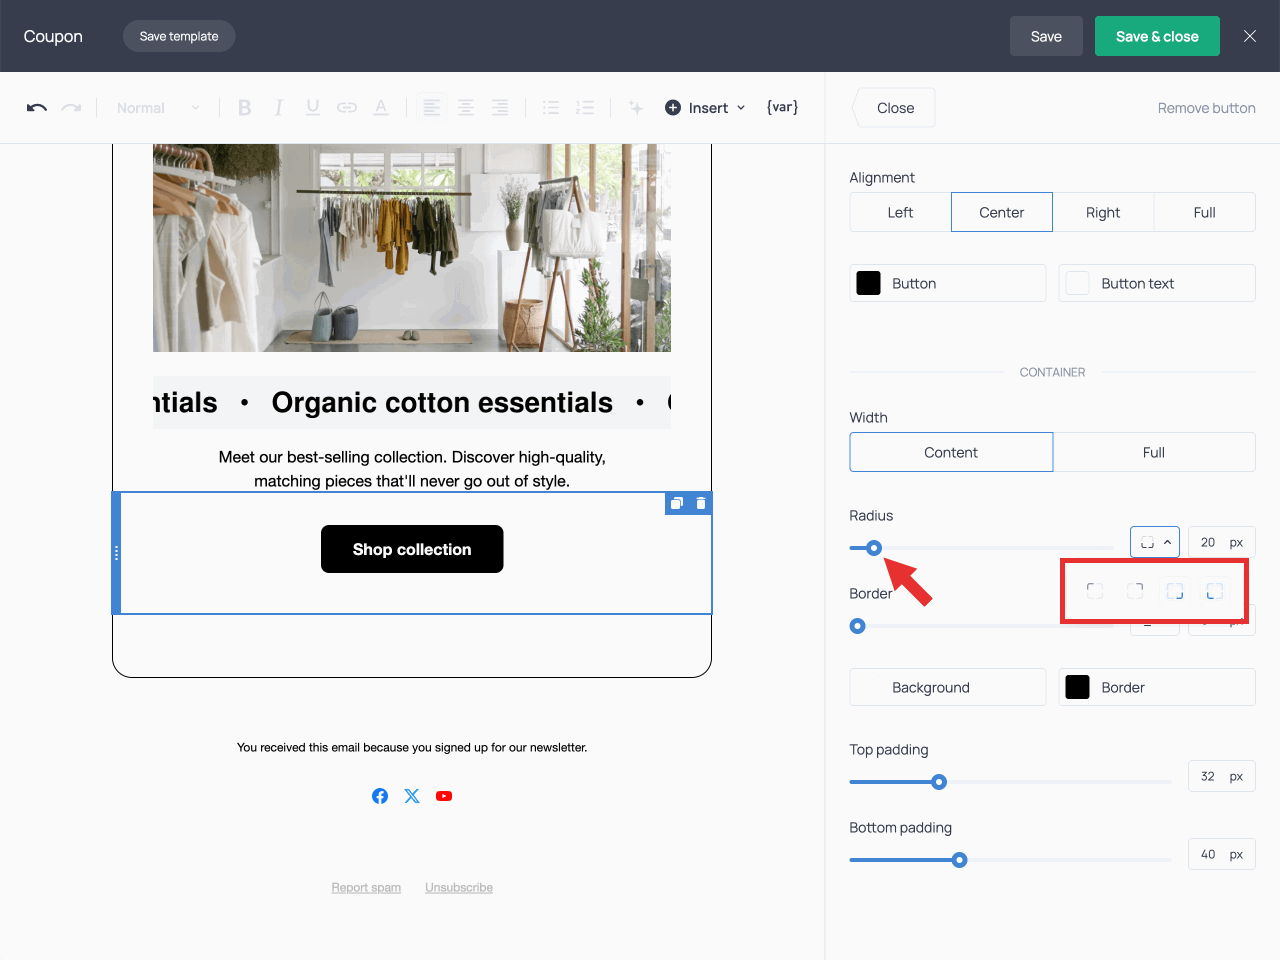This screenshot has height=960, width=1280.
Task: Select Right alignment for the button
Action: tap(1103, 212)
